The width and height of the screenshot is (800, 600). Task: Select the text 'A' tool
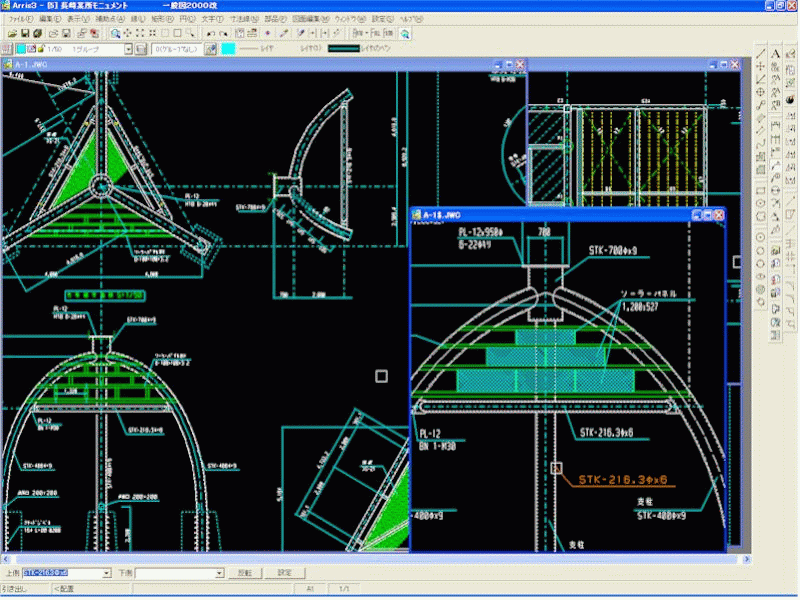click(775, 53)
